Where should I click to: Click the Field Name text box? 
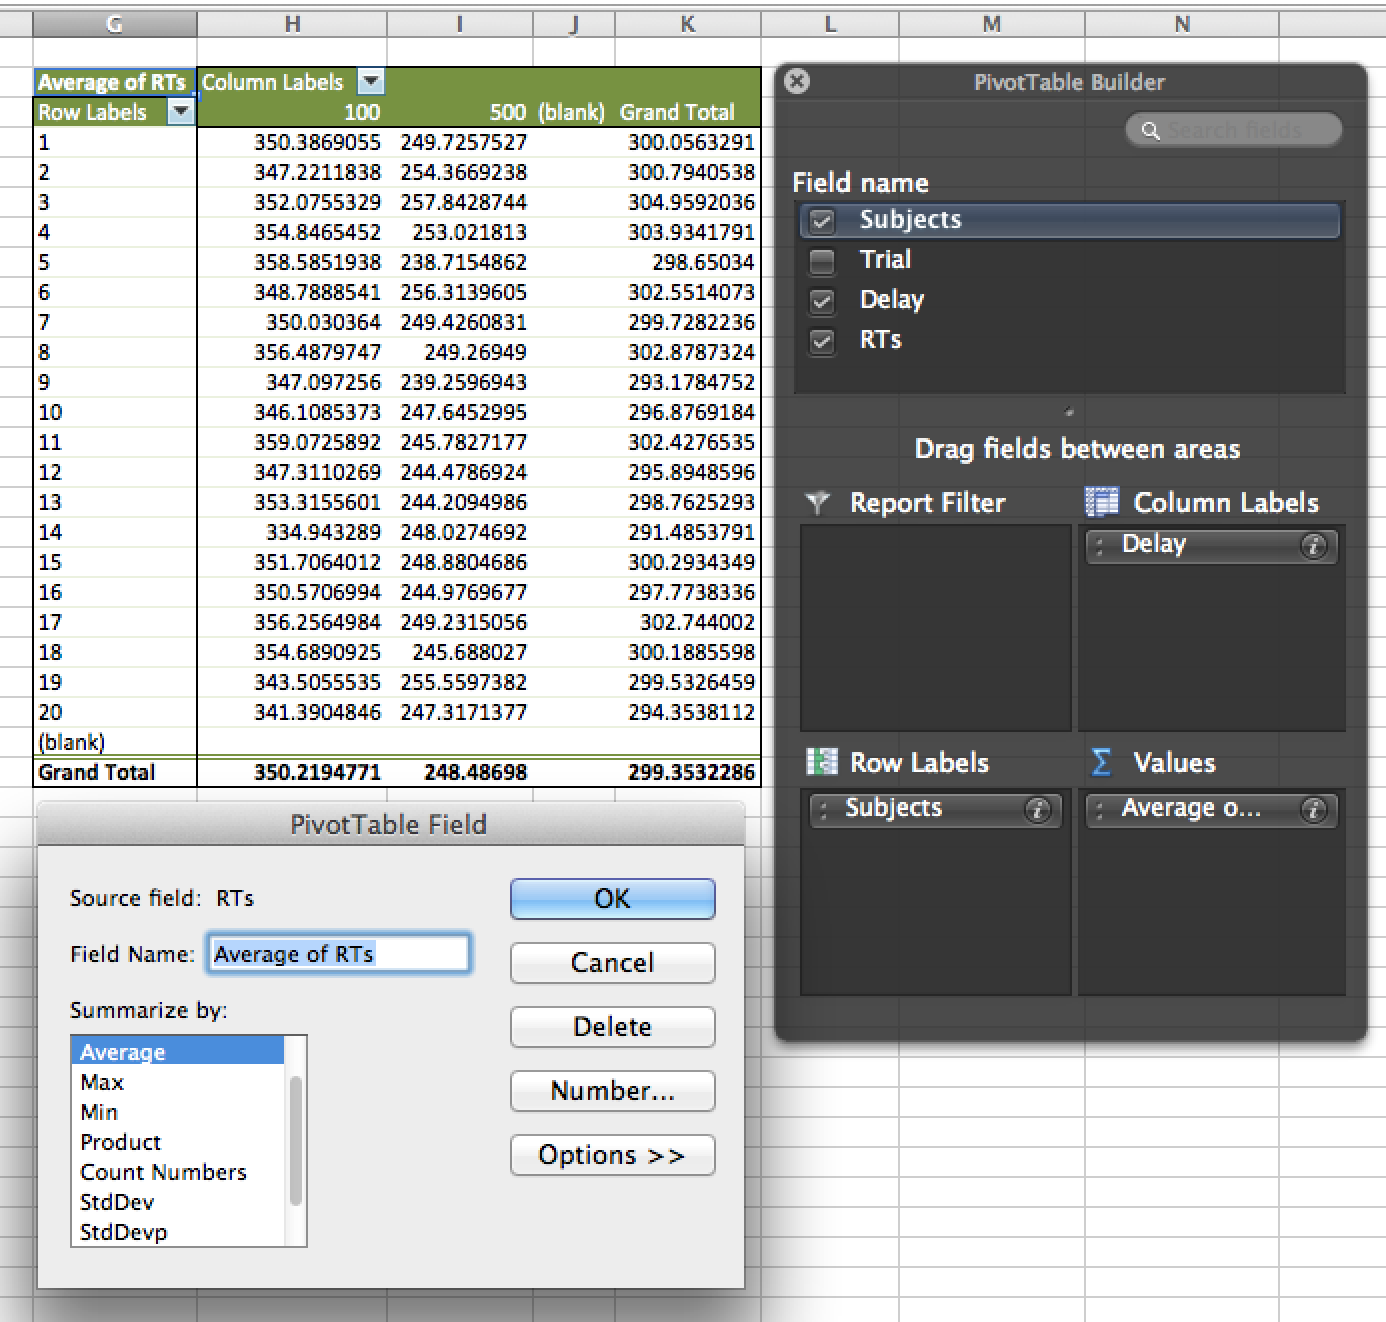tap(338, 954)
